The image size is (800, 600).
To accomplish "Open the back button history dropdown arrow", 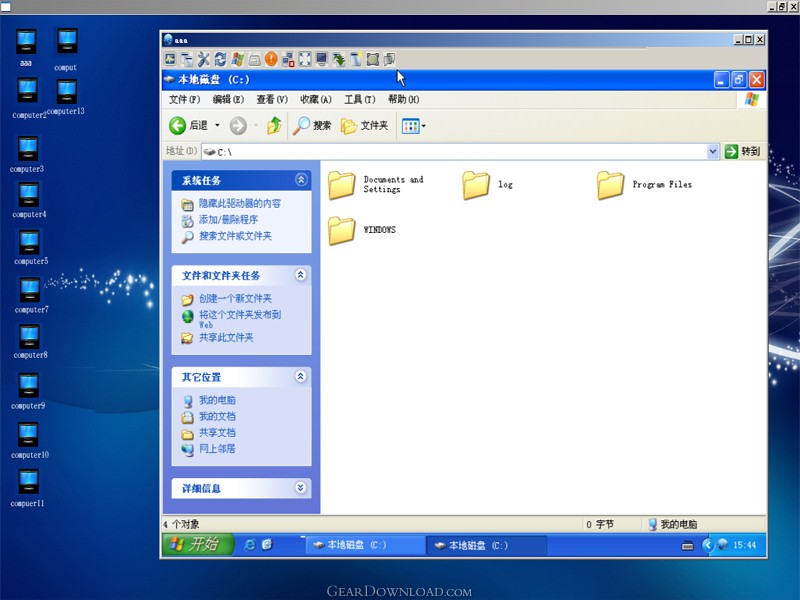I will (217, 126).
